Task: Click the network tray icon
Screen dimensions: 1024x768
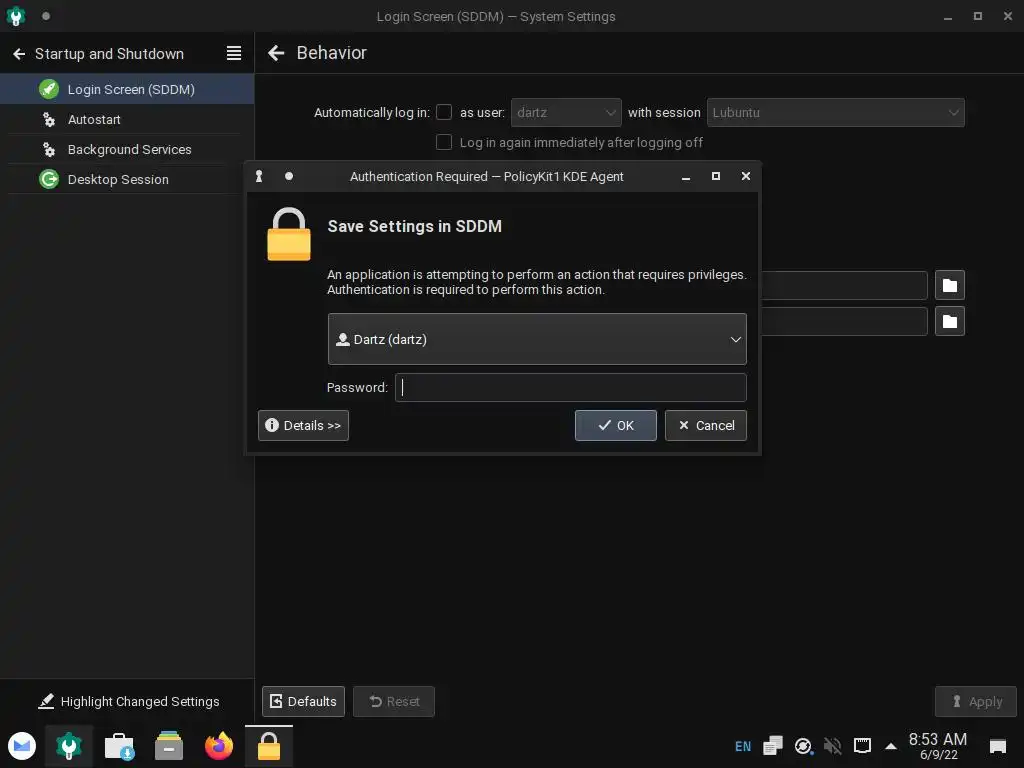Action: coord(862,746)
